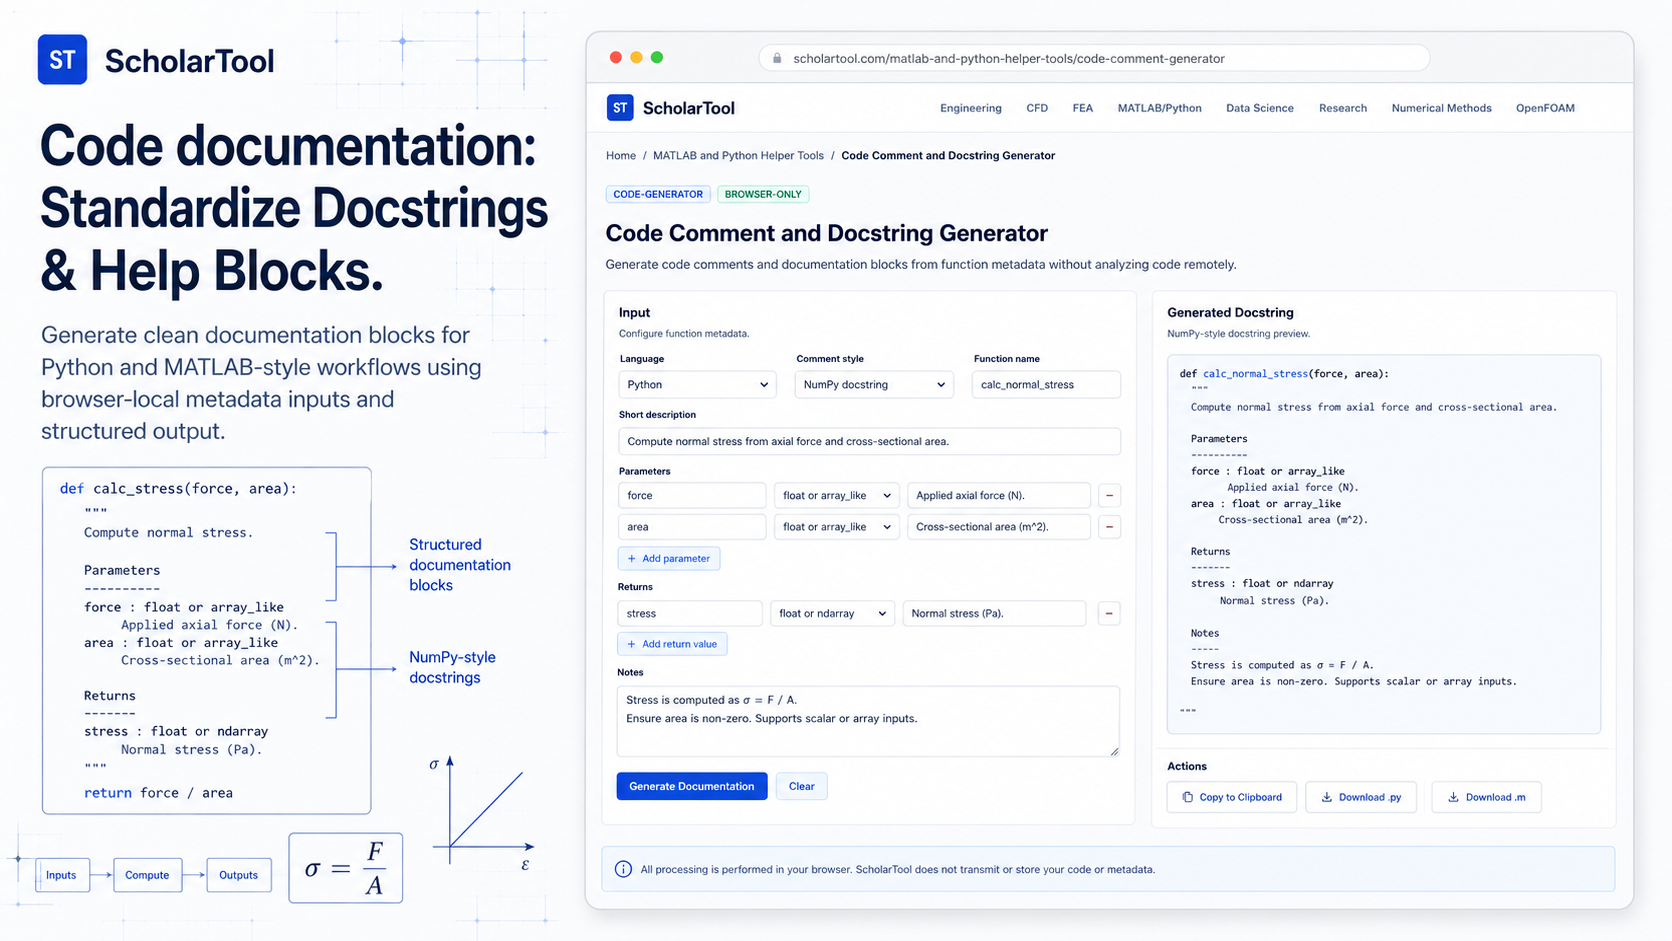Click Generate Documentation button
Screen dimensions: 1672x941
692,786
